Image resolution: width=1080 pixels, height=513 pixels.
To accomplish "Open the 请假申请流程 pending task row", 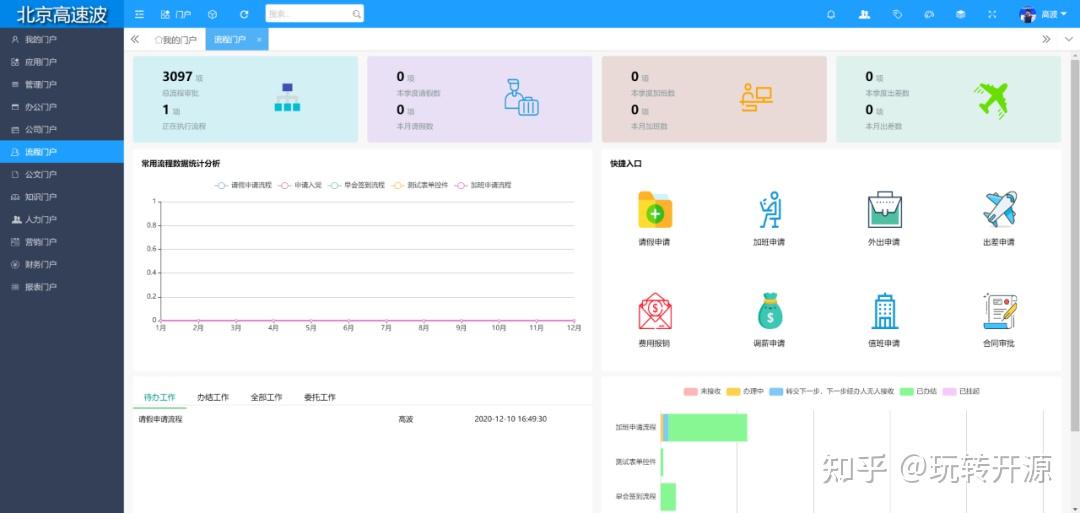I will (160, 419).
